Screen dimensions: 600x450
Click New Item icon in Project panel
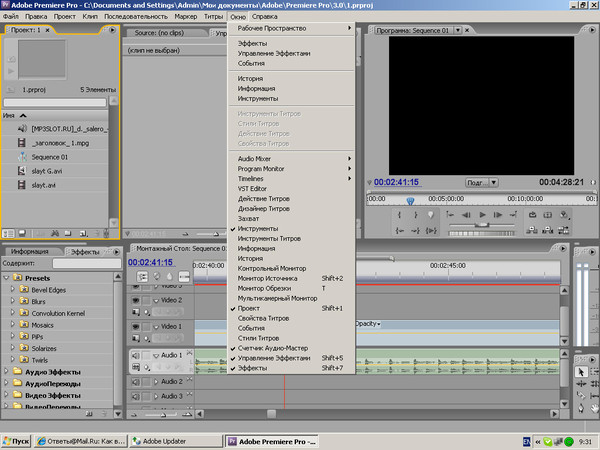pyautogui.click(x=83, y=233)
